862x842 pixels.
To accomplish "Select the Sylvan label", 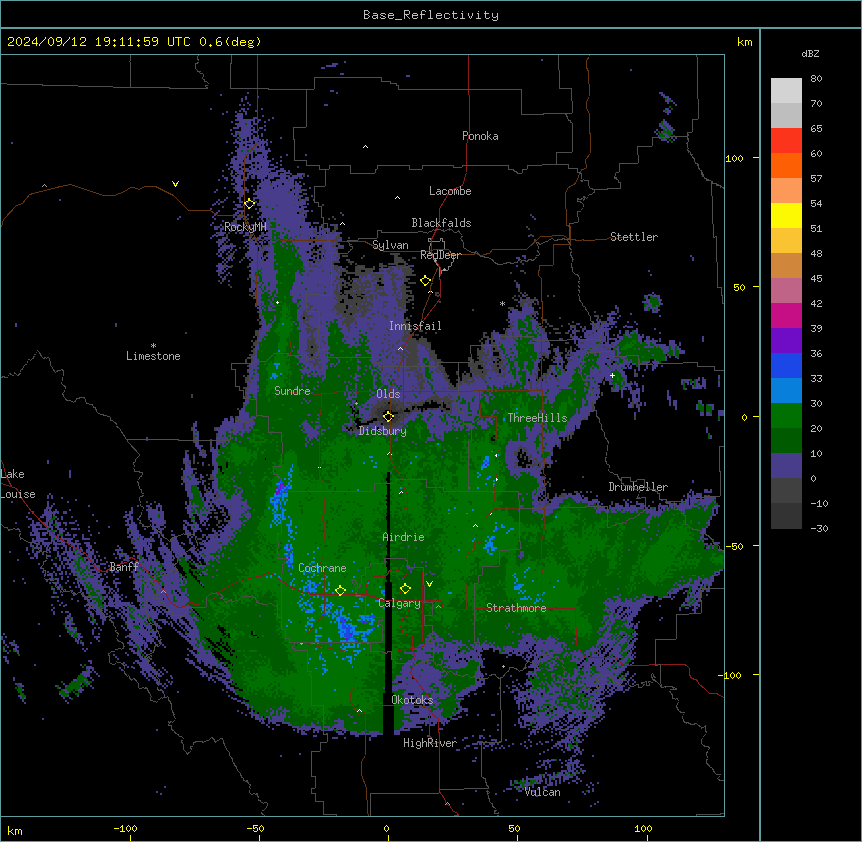I will pyautogui.click(x=390, y=245).
